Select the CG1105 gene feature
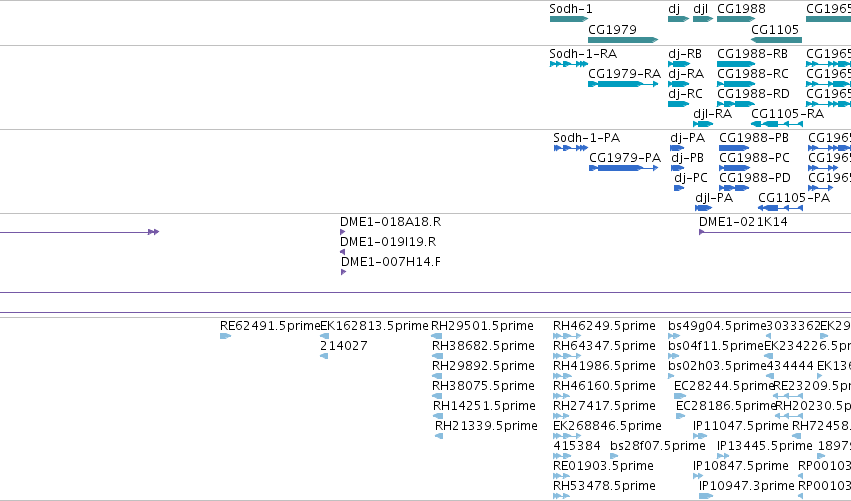851x501 pixels. [x=777, y=40]
